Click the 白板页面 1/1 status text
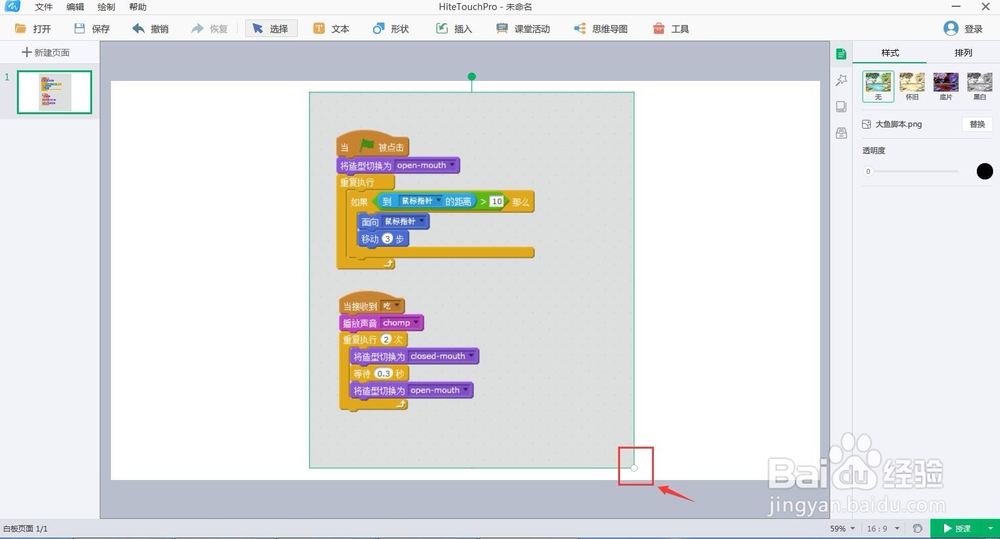Viewport: 1000px width, 539px height. (26, 529)
